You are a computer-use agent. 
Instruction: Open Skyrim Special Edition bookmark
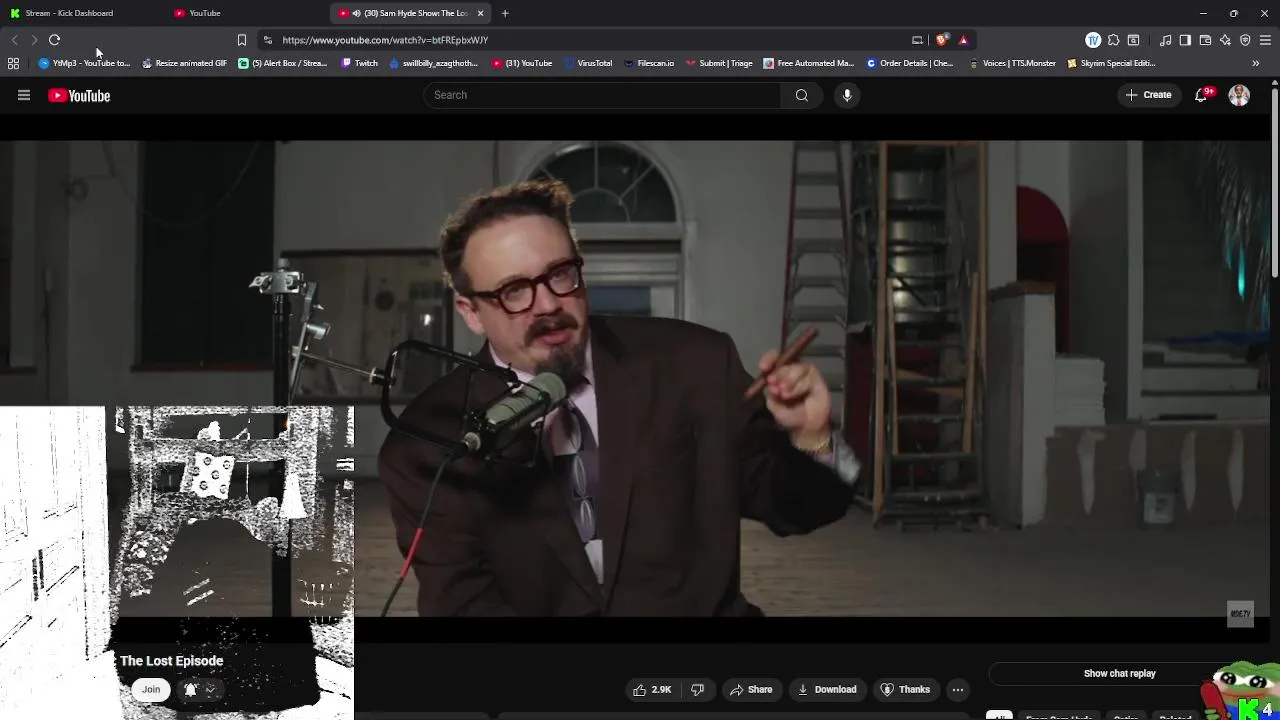tap(1112, 63)
